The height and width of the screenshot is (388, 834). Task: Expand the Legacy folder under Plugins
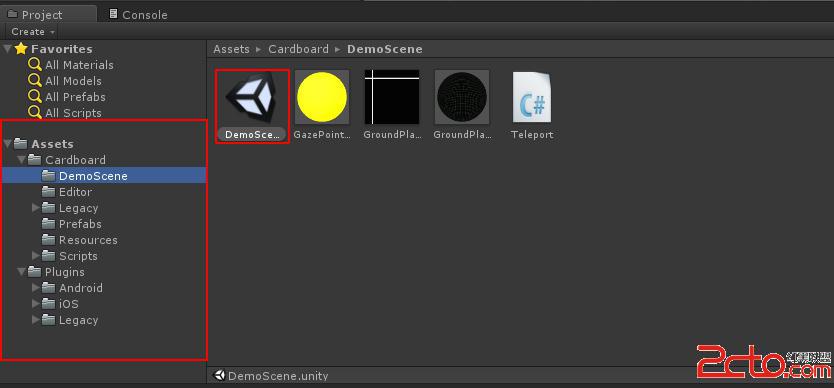(x=36, y=320)
